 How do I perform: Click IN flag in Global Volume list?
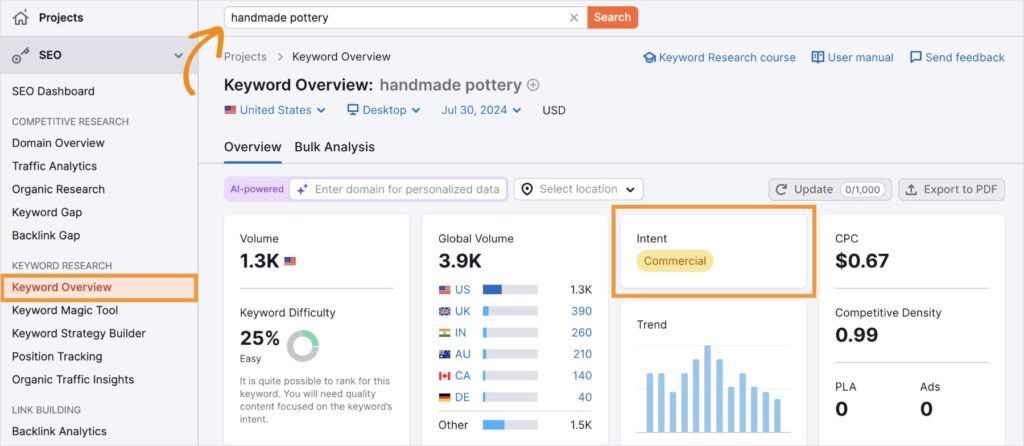pyautogui.click(x=445, y=333)
